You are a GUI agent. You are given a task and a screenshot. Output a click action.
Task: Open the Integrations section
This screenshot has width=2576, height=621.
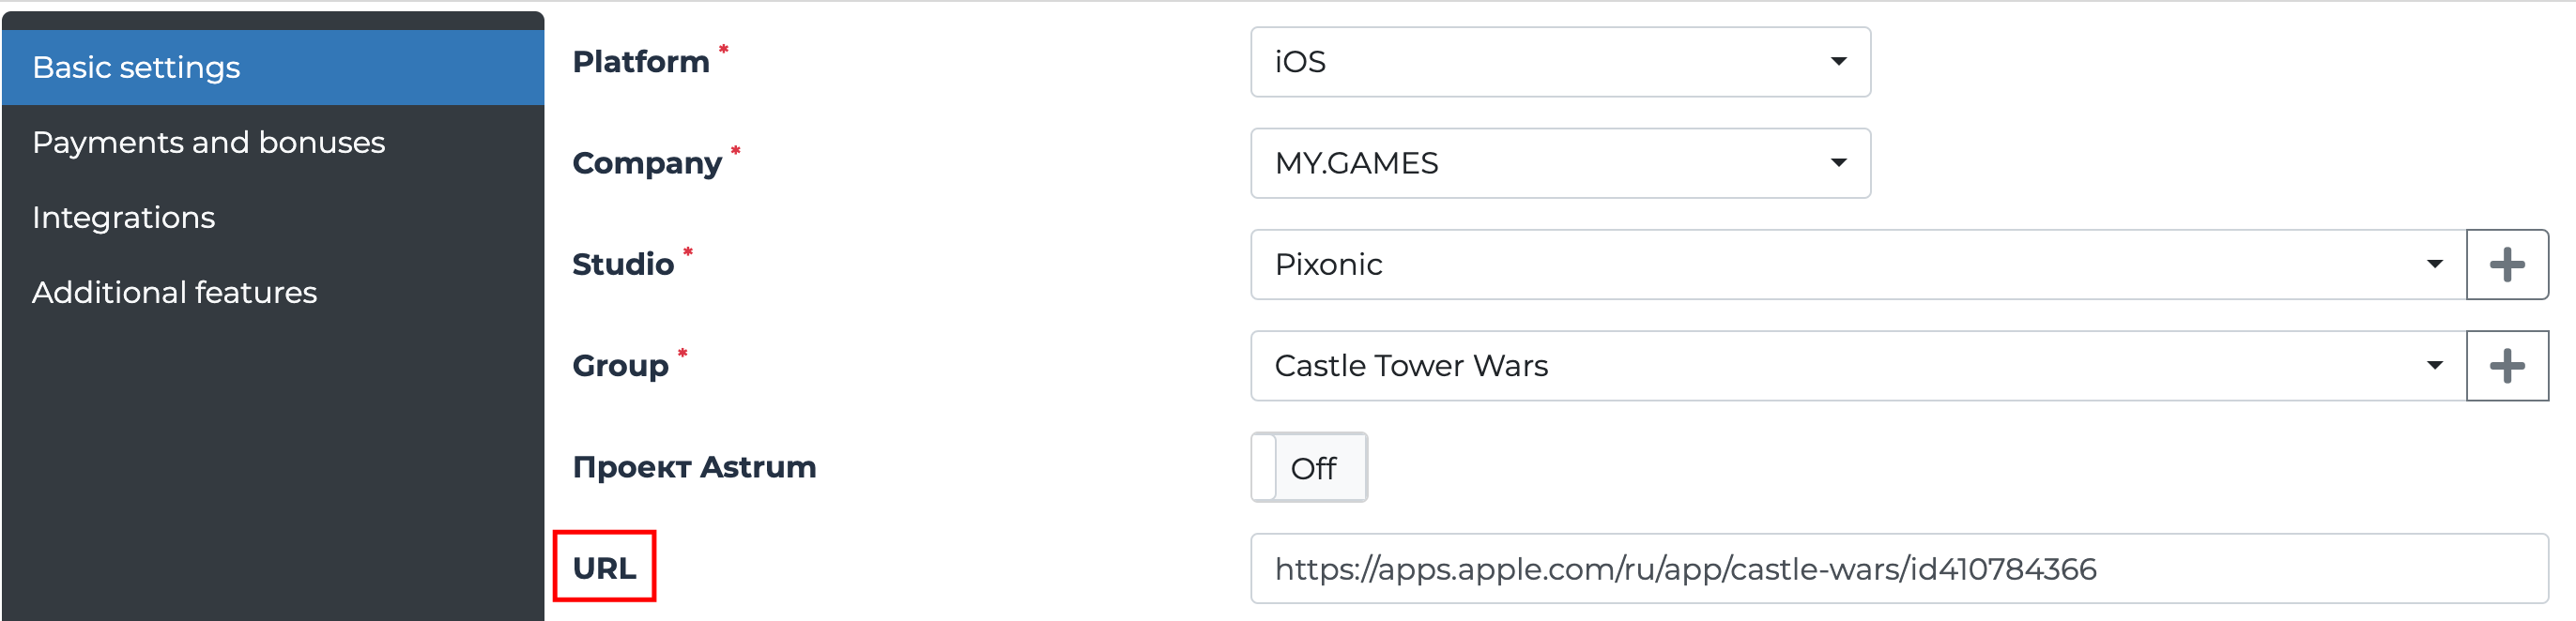pos(123,217)
